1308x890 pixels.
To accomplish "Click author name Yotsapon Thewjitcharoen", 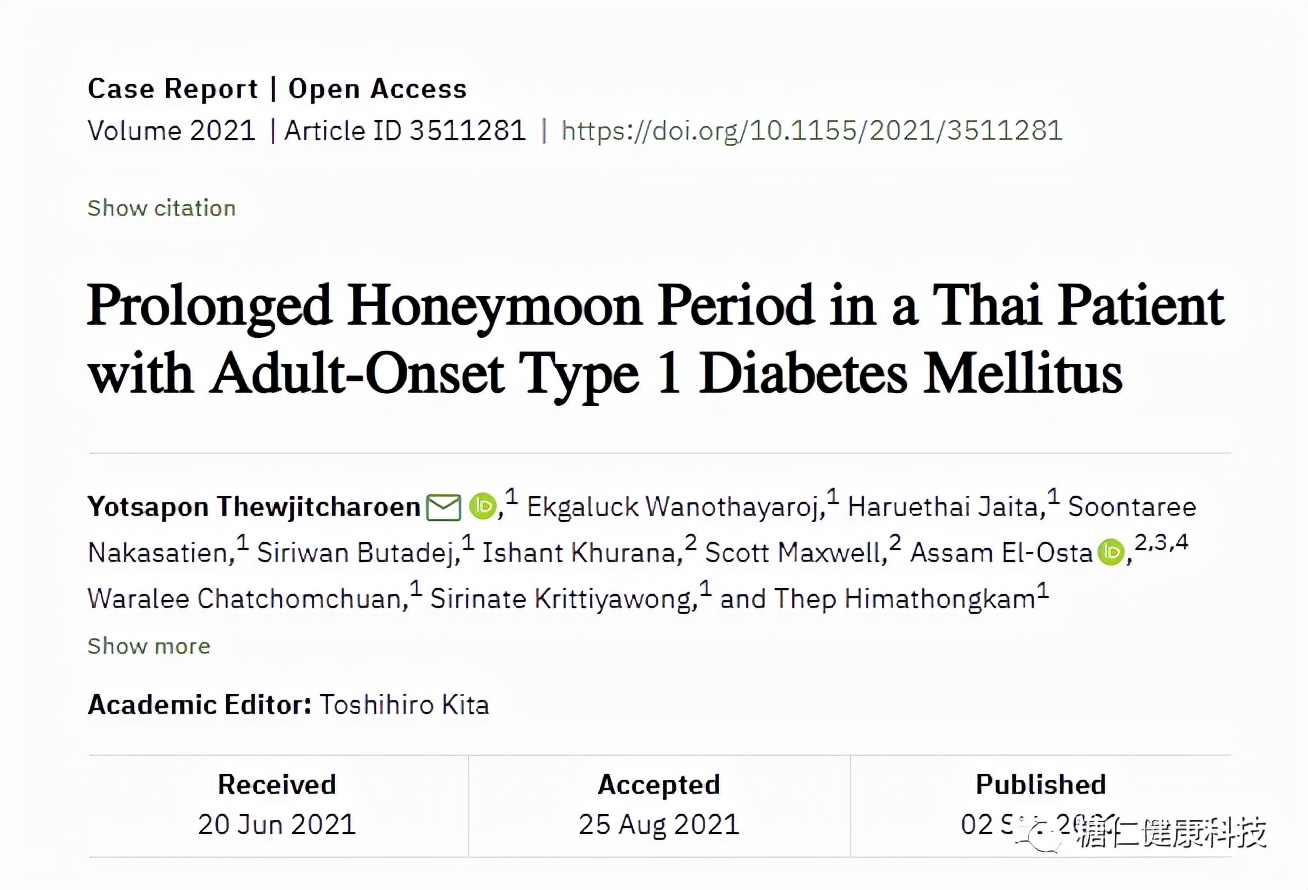I will (x=254, y=507).
